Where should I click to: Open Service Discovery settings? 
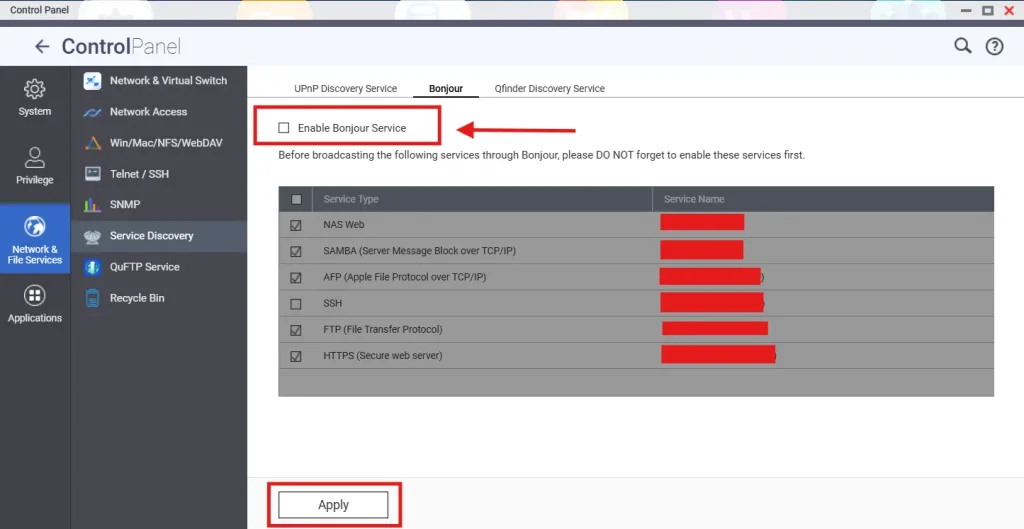[159, 236]
